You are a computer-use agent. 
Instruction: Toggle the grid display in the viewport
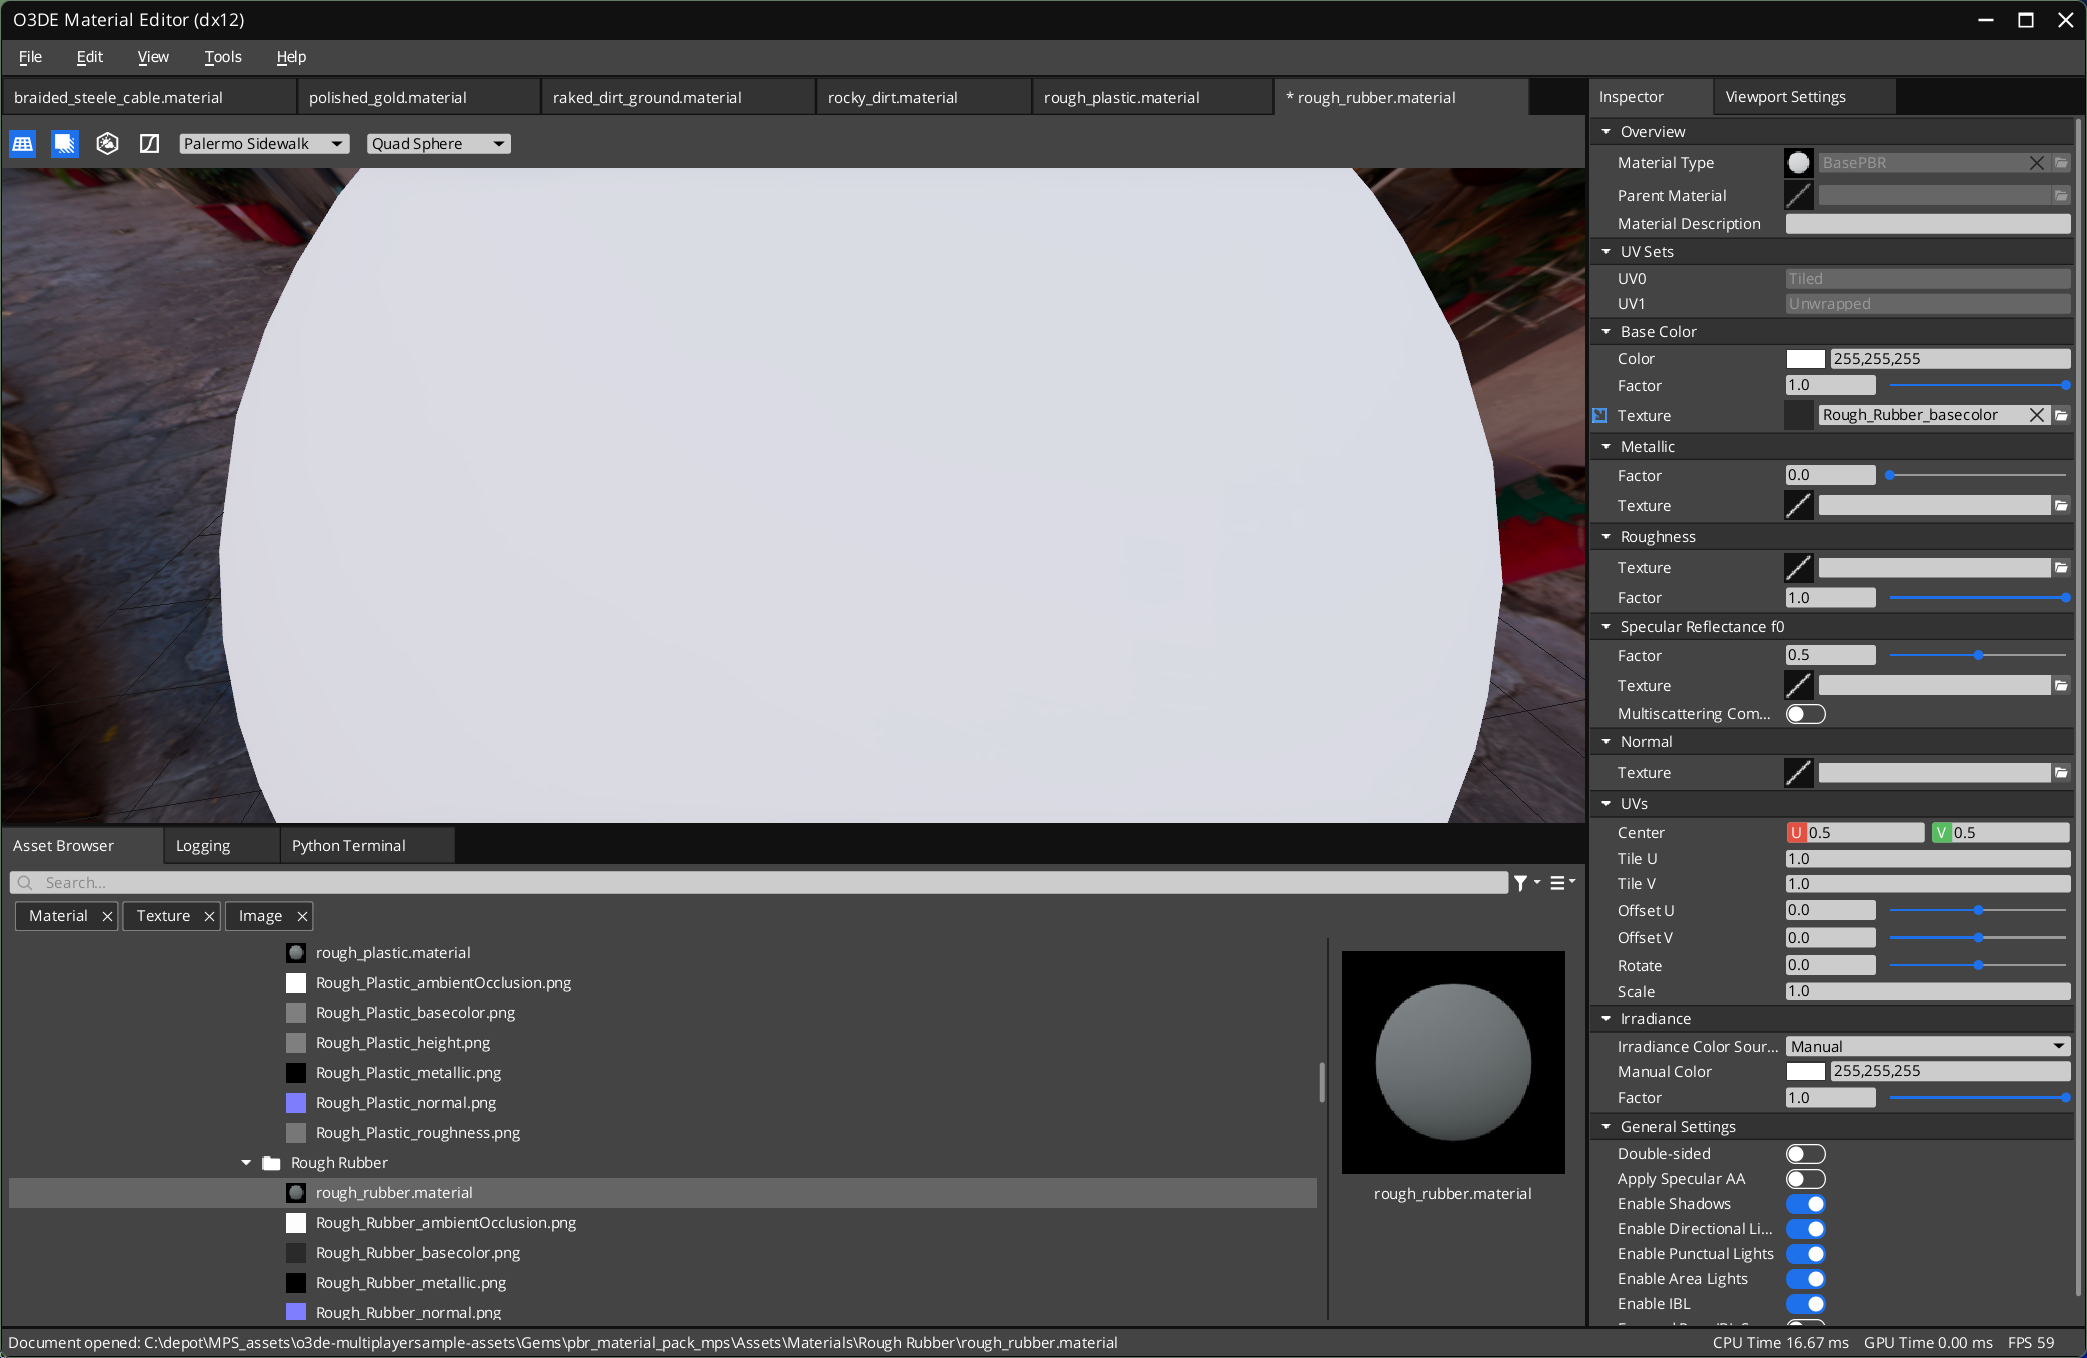[22, 143]
